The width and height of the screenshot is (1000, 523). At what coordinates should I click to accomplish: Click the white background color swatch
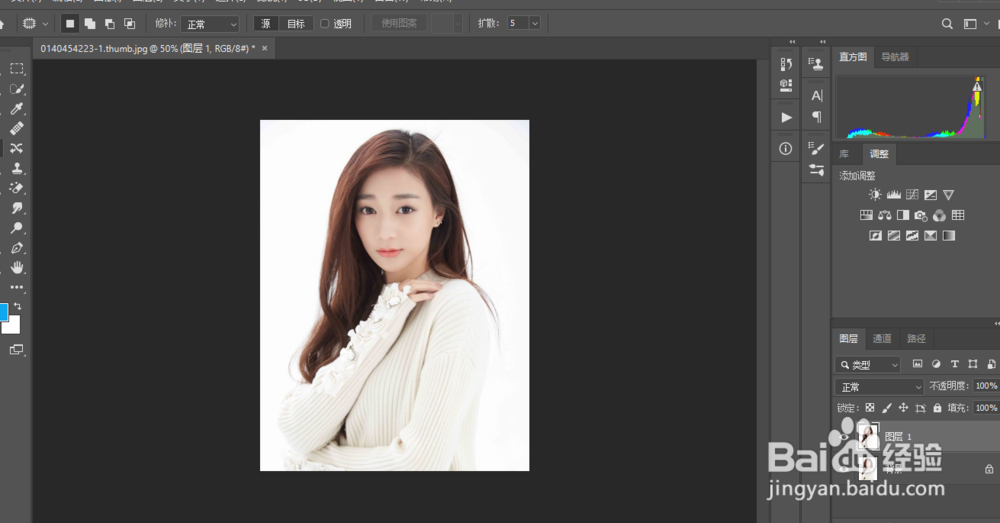click(11, 325)
